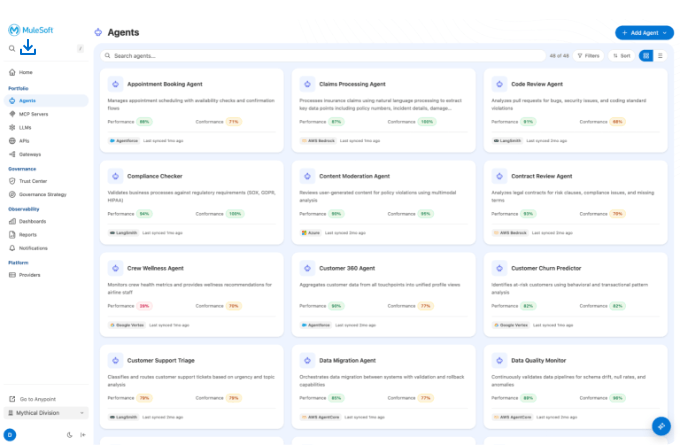Open the LLMs section icon
Screen dimensions: 686x448
click(x=12, y=127)
